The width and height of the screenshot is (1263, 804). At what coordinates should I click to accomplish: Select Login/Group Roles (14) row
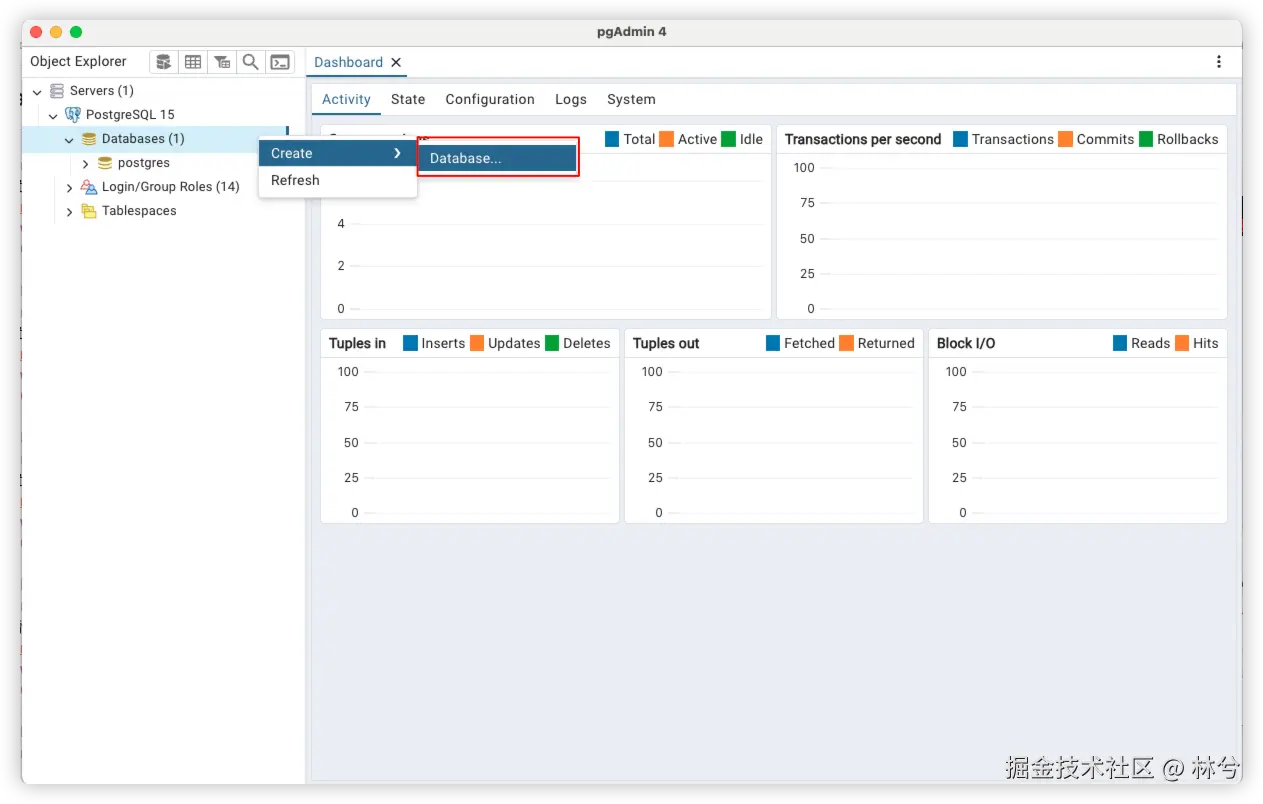[x=171, y=187]
